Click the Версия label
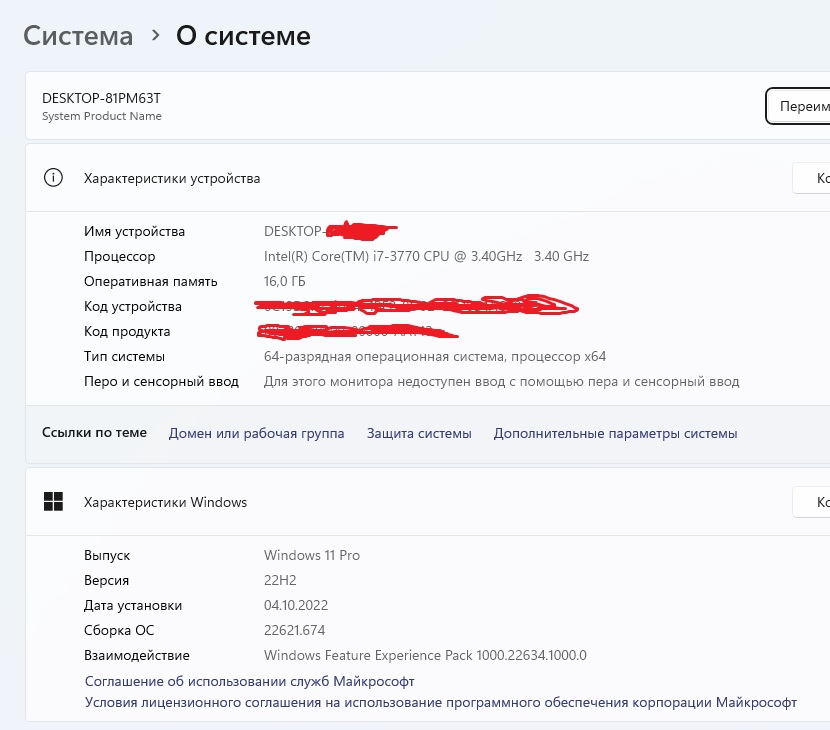Screen dimensions: 830x730 point(106,580)
